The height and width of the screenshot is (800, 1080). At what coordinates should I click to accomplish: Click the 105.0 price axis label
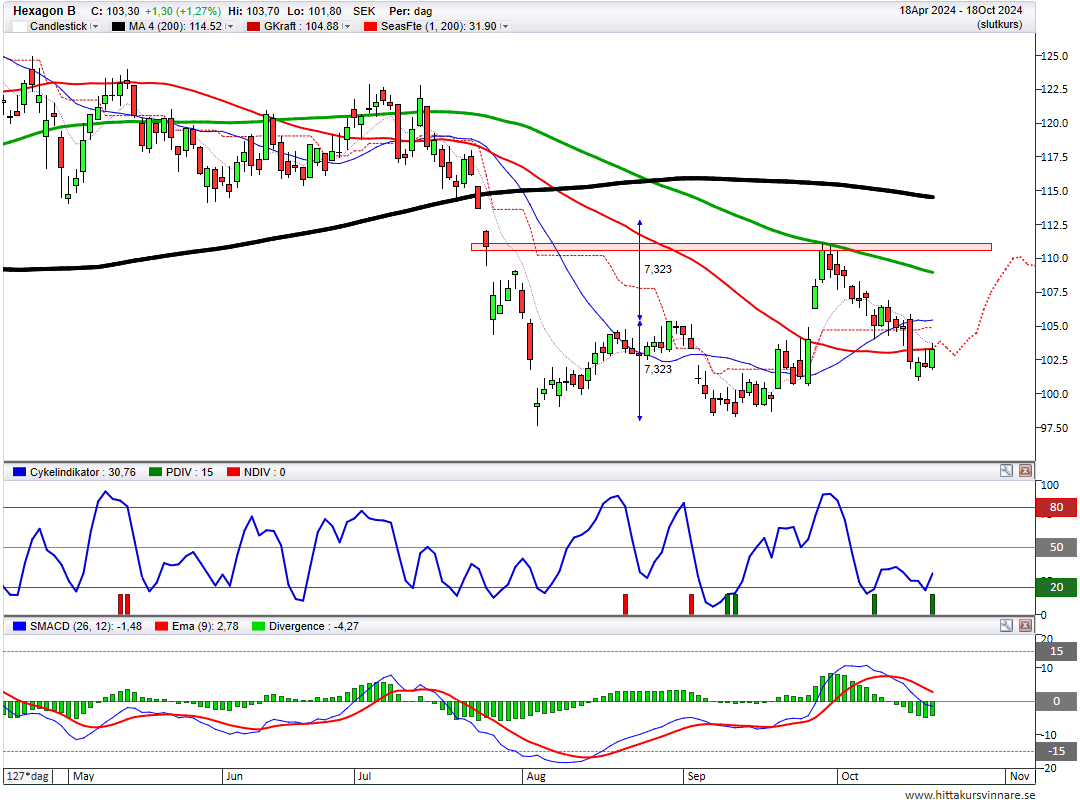(1055, 326)
